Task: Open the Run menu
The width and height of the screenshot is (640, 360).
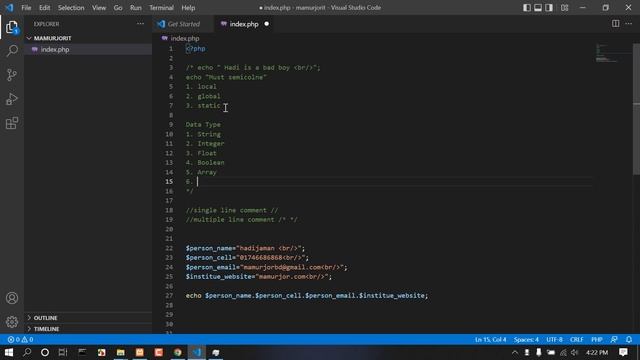Action: [136, 8]
